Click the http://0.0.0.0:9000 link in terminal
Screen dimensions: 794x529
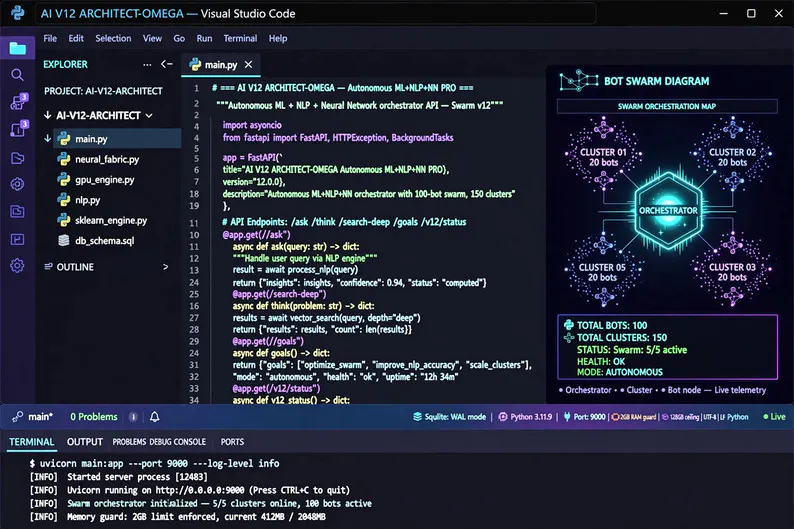[200, 490]
